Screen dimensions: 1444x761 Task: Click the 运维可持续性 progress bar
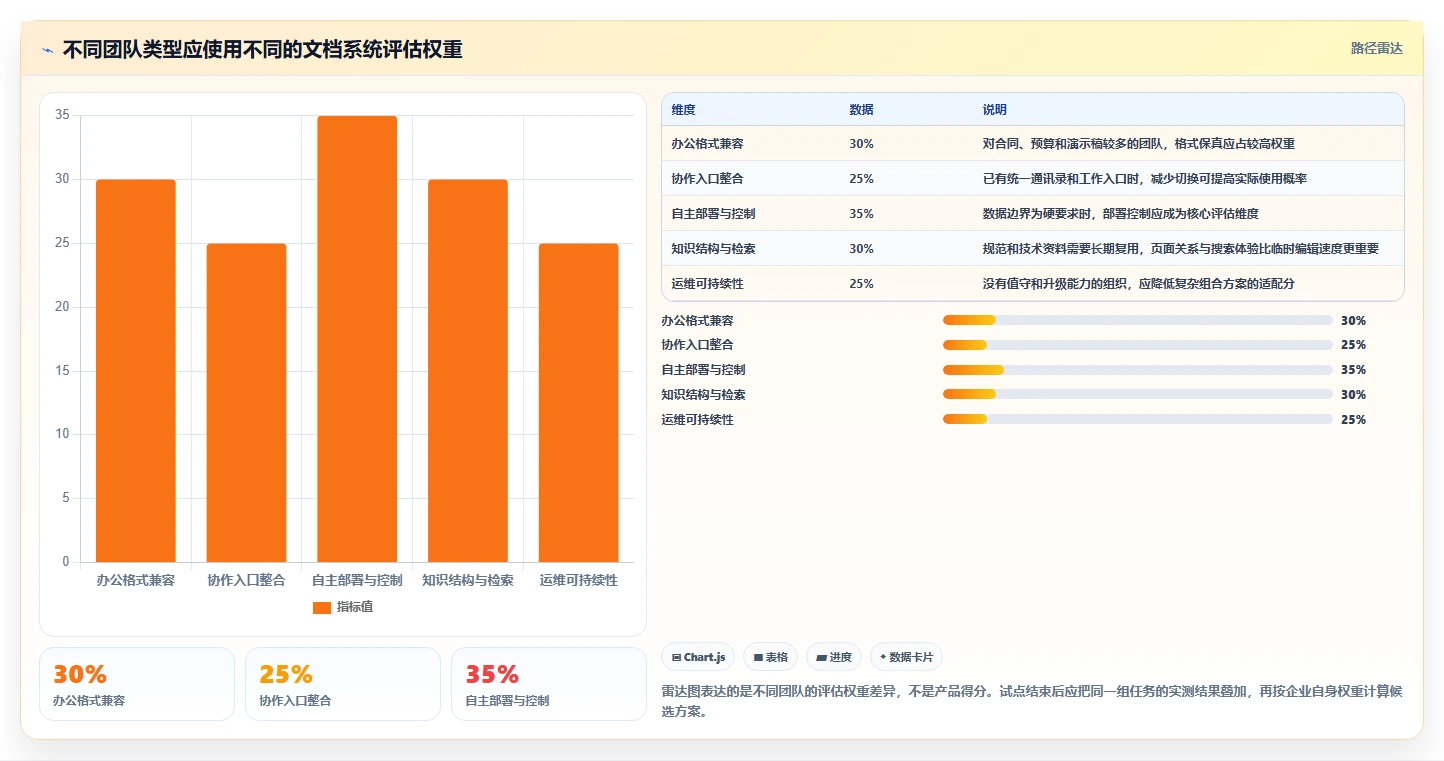(1137, 420)
